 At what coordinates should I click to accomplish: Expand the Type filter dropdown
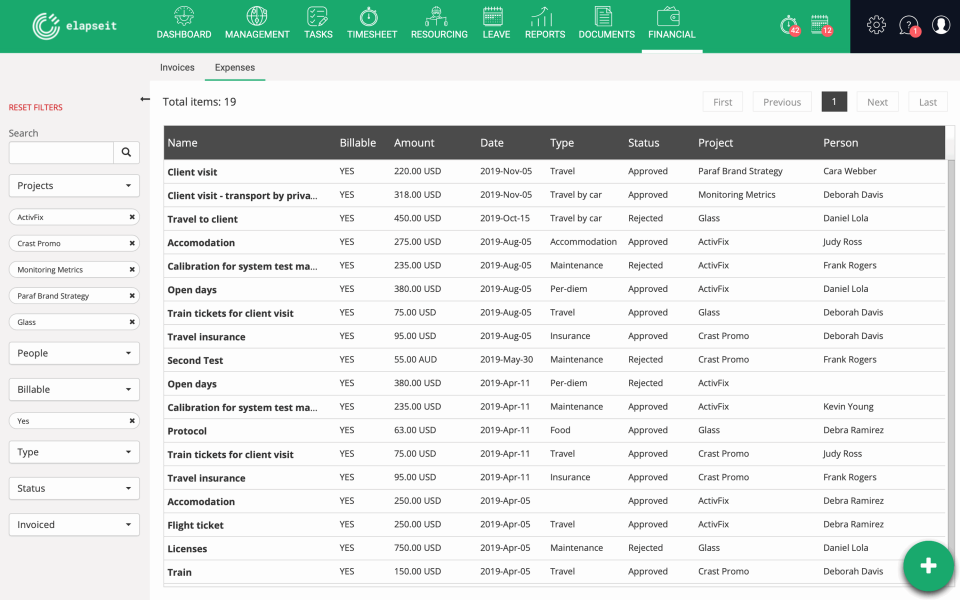point(74,452)
